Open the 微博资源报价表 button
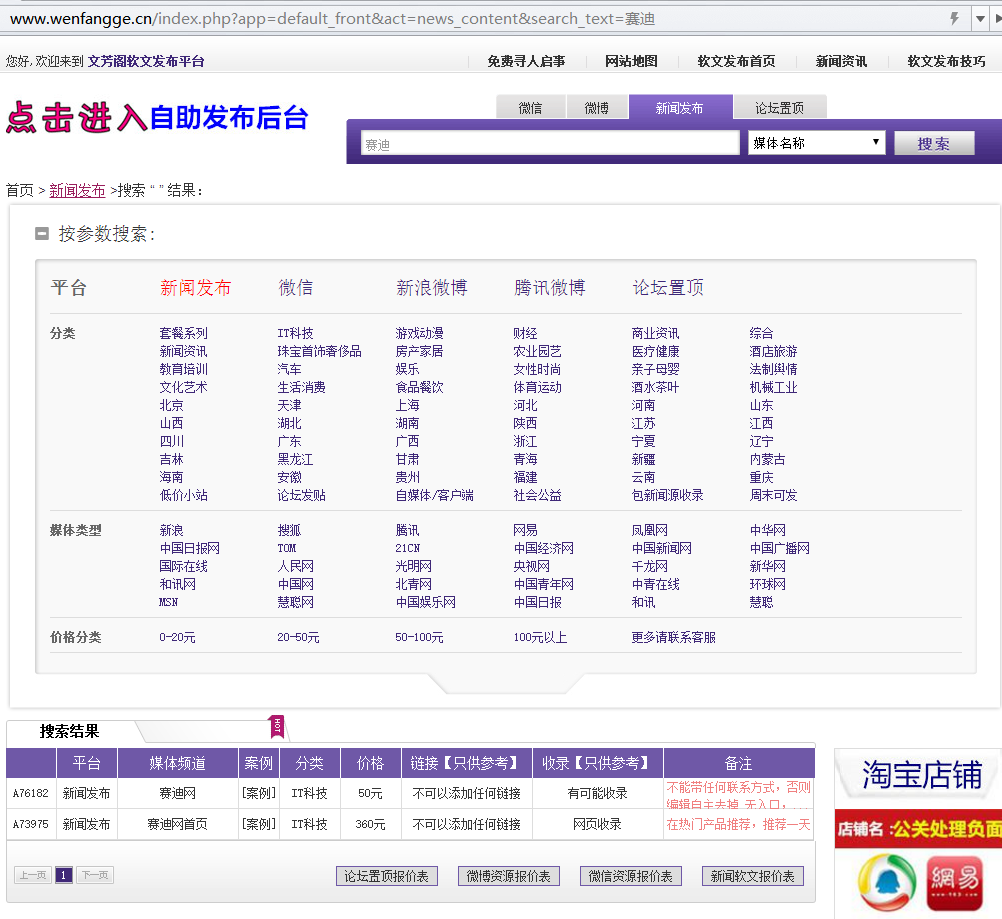The image size is (1002, 919). [509, 876]
